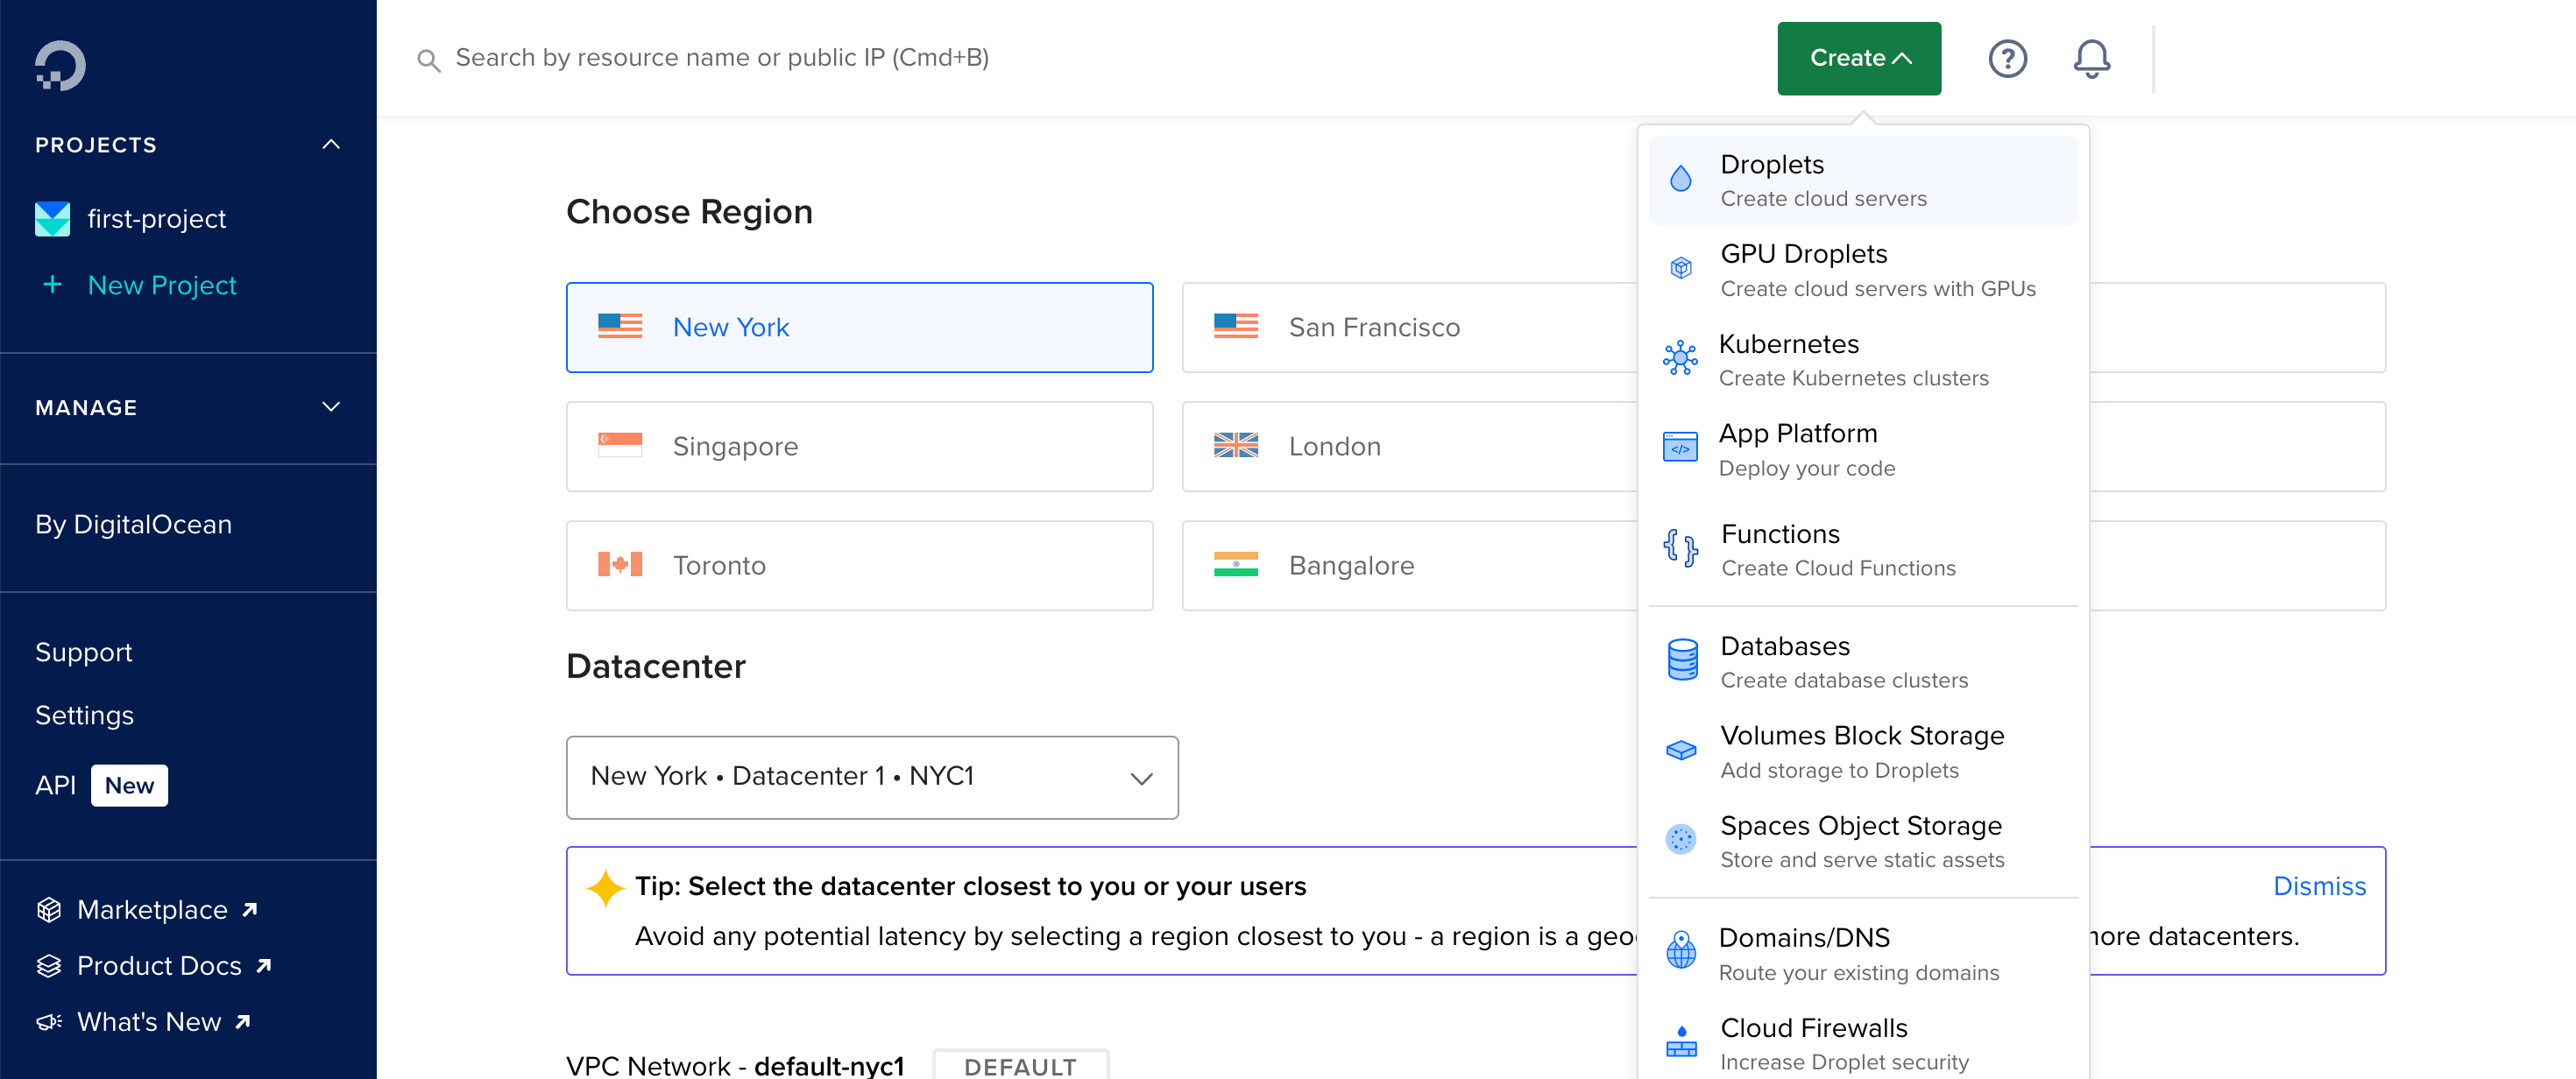Click the Databases cylinder icon
The height and width of the screenshot is (1079, 2576).
1682,660
